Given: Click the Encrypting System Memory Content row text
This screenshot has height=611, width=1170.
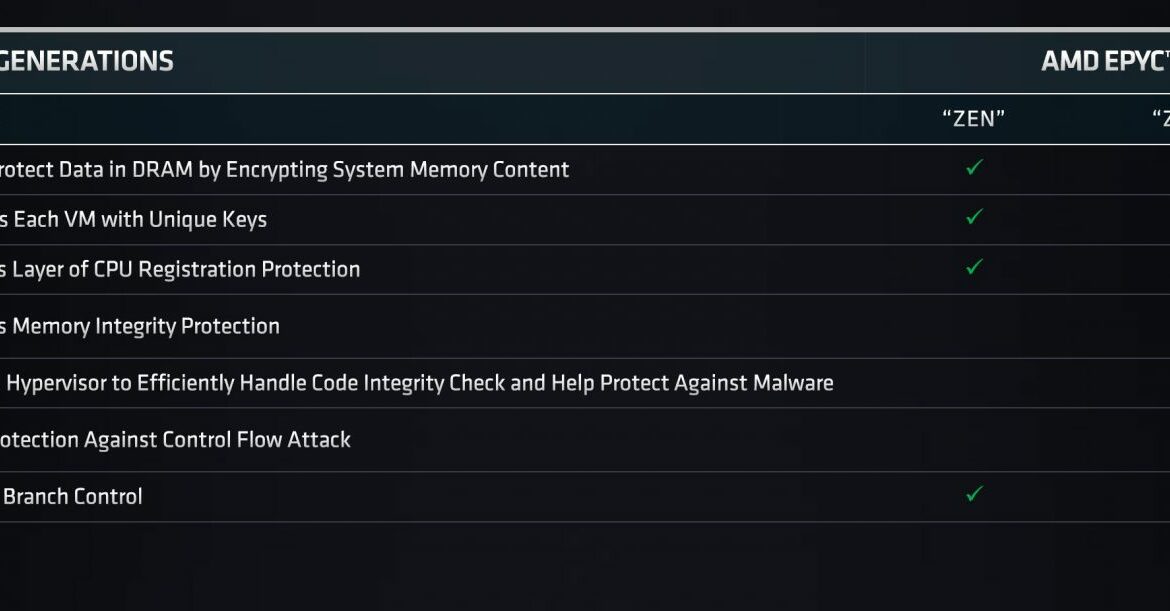Looking at the screenshot, I should pos(284,170).
